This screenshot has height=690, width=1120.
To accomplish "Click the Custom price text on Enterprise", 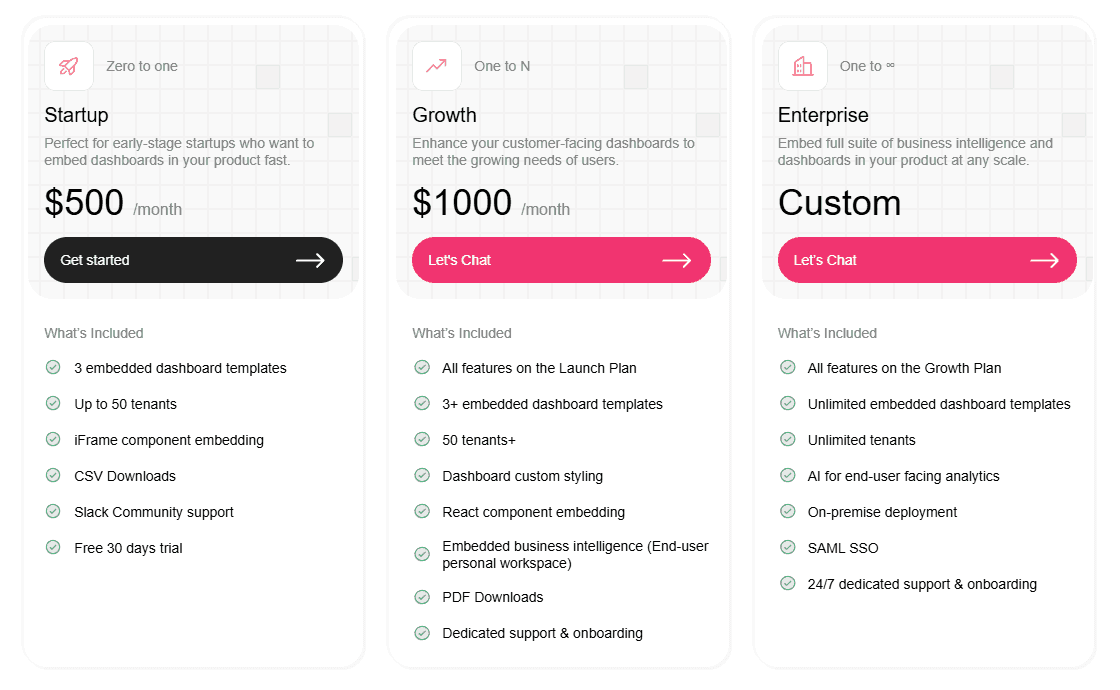I will pos(839,202).
